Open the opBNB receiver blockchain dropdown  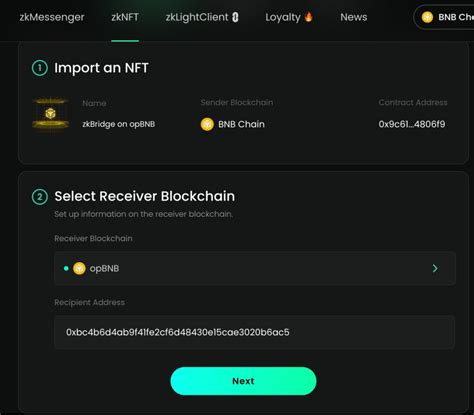(x=255, y=268)
